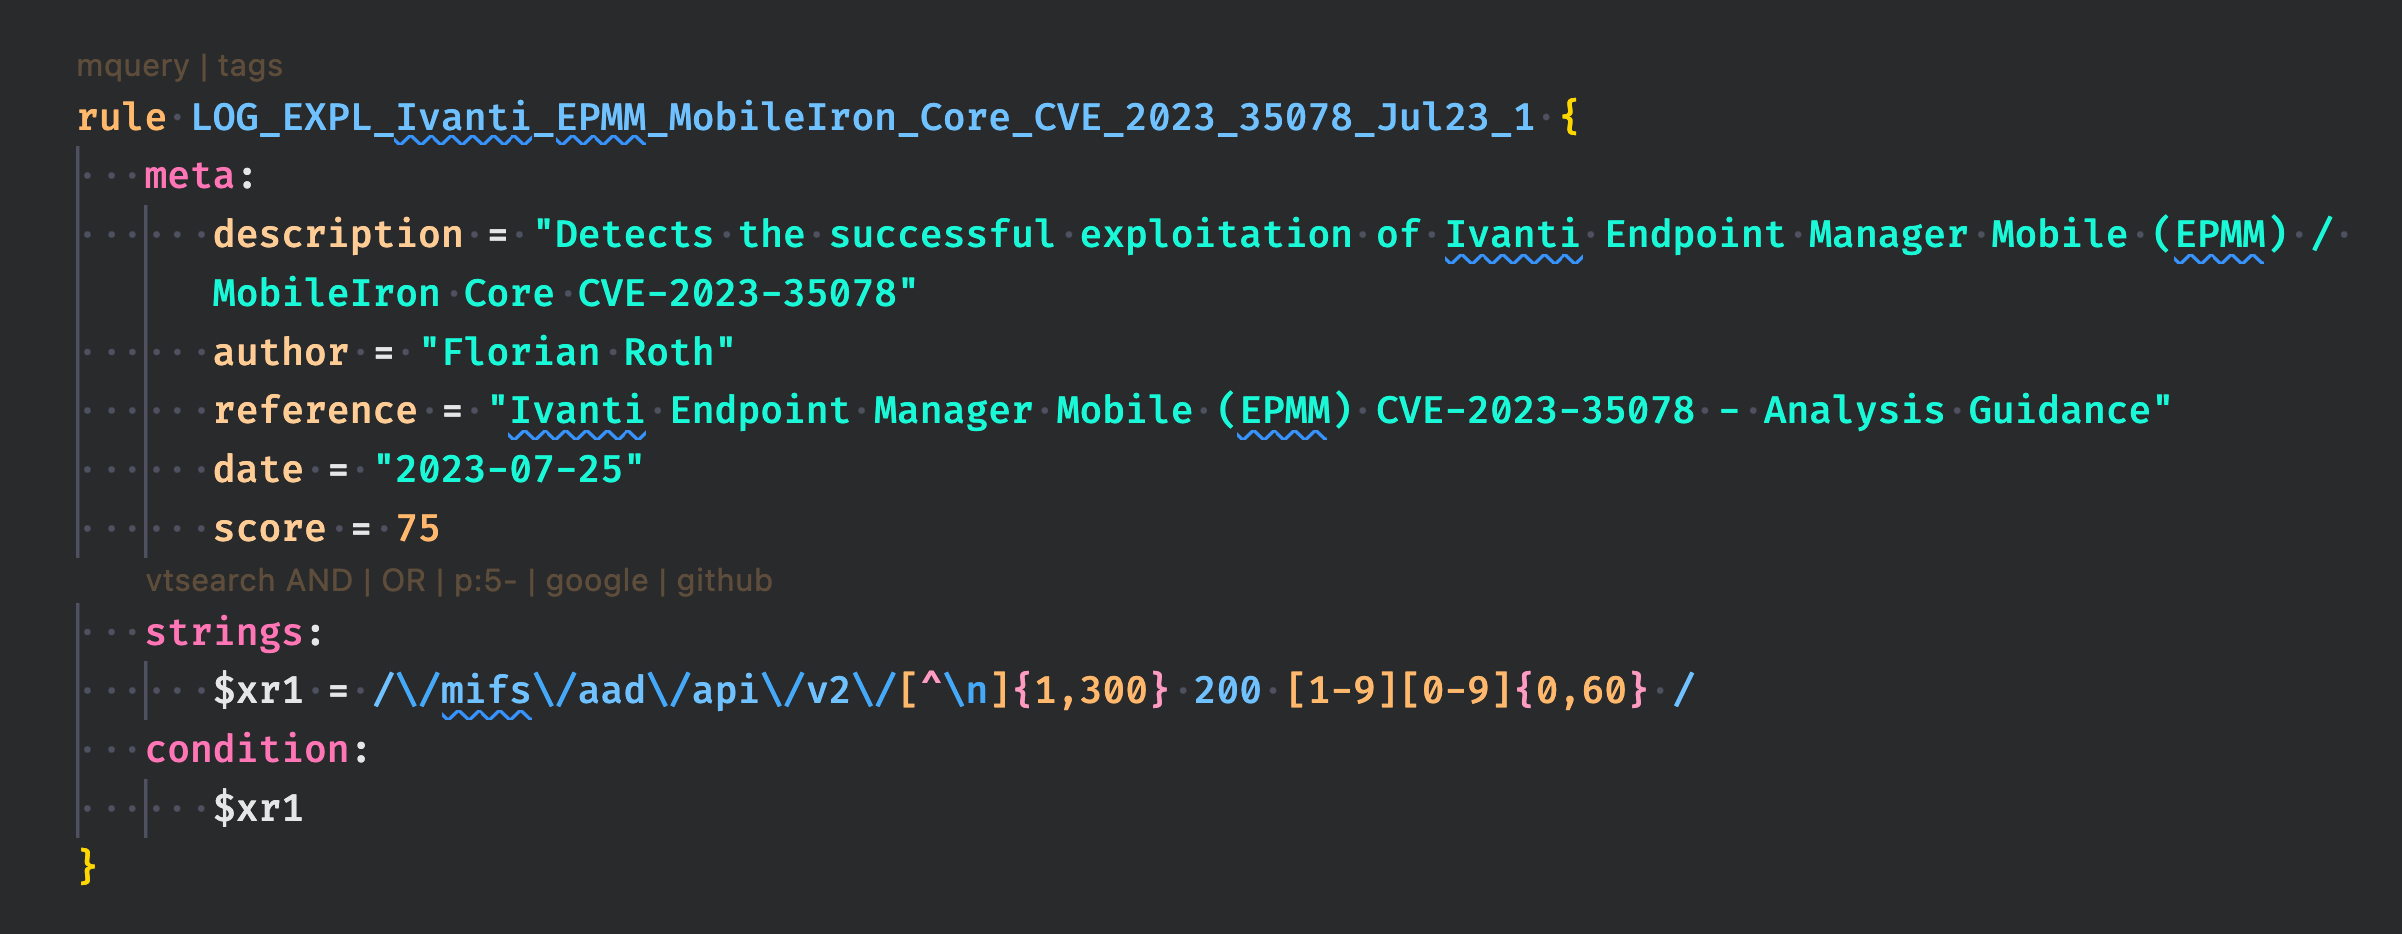Click the $xr1 variable in strings section
Image resolution: width=2402 pixels, height=934 pixels.
258,691
